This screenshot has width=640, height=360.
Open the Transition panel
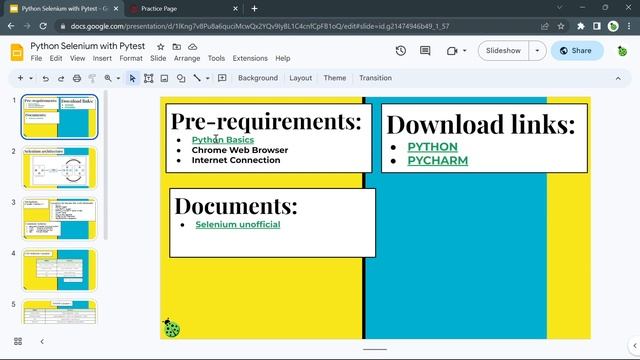click(x=376, y=78)
